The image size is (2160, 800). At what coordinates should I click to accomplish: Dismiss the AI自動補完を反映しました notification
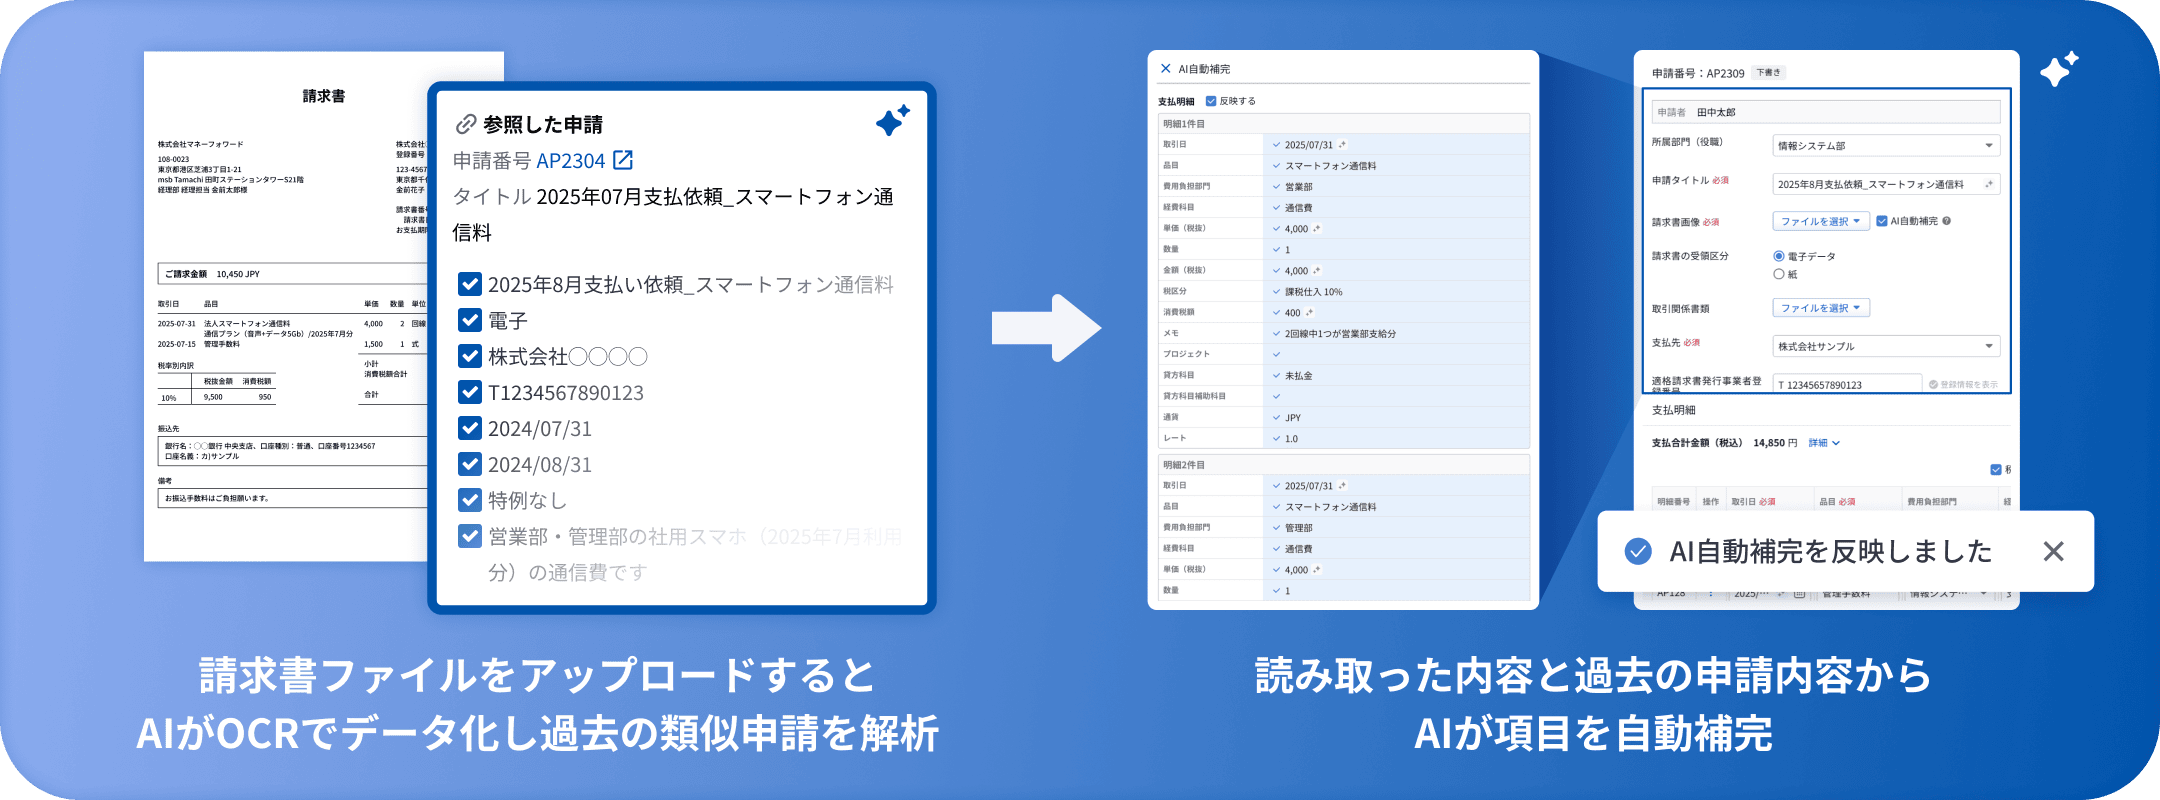[2053, 551]
